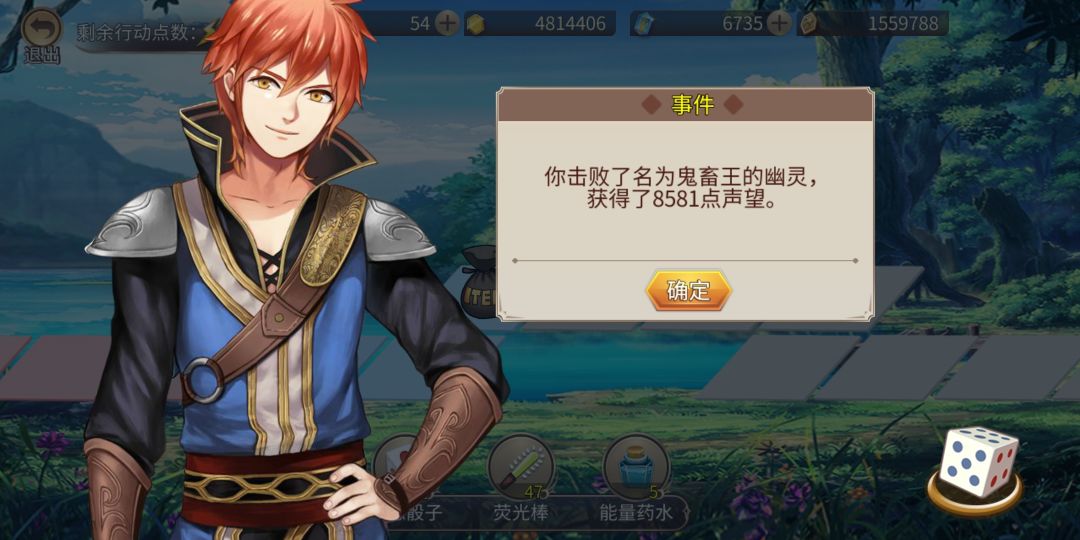Screen dimensions: 1080x540
Task: Click the 退出 back arrow icon
Action: [41, 29]
